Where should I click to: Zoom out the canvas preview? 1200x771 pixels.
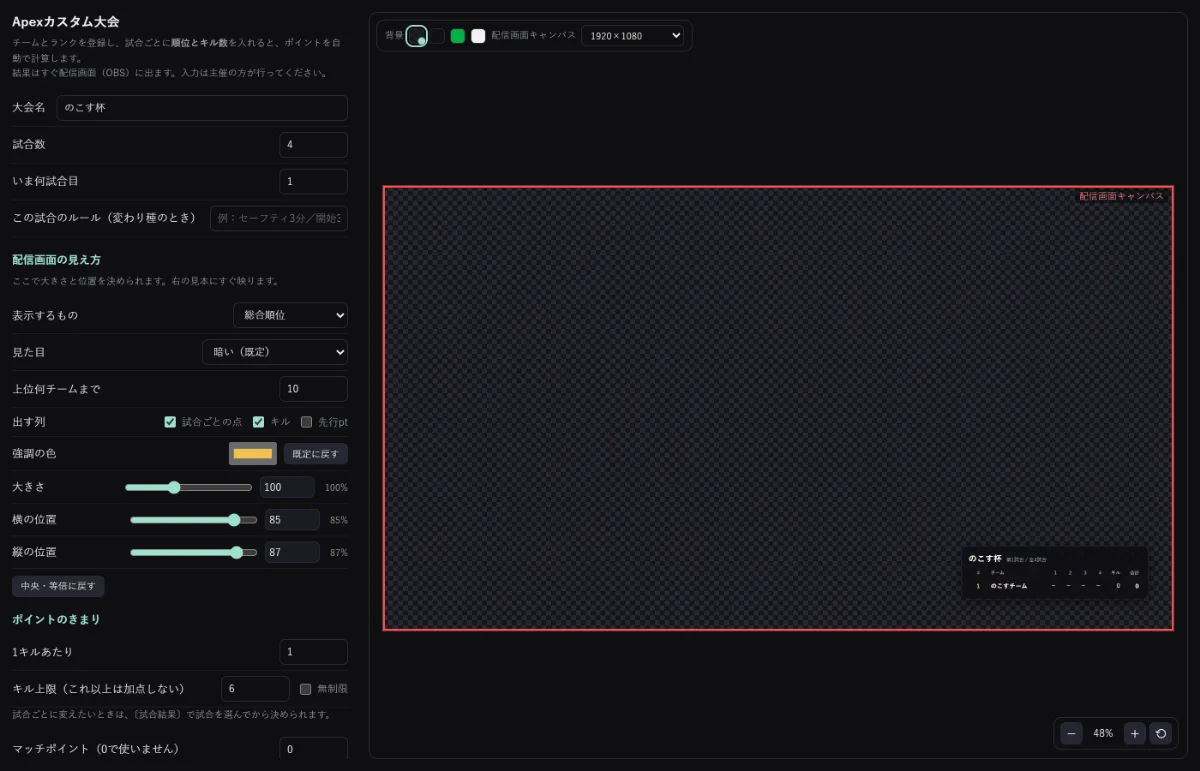[x=1071, y=733]
